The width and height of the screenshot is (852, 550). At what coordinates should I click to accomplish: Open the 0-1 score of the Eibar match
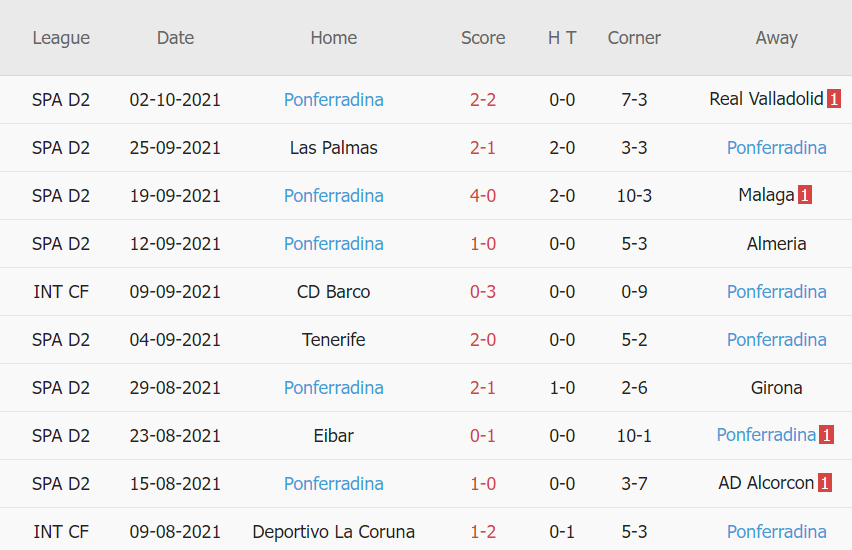(483, 435)
